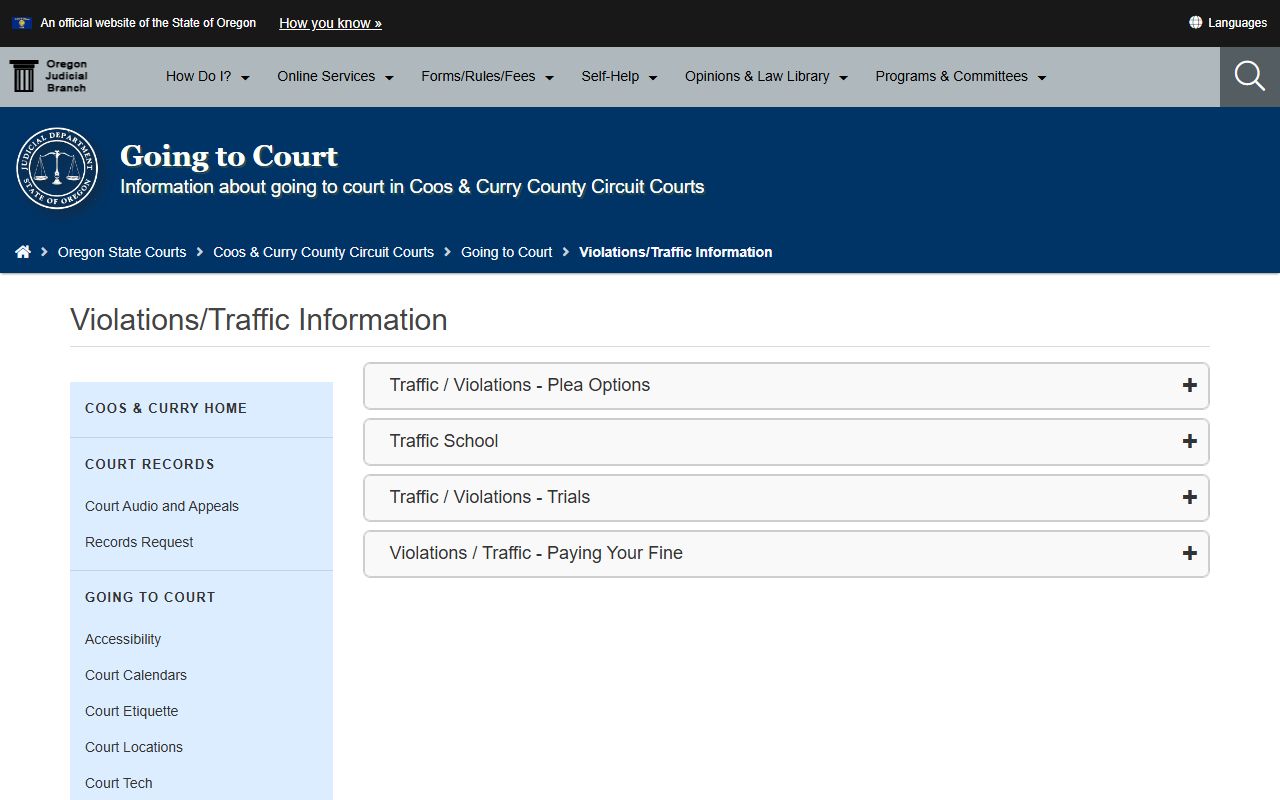The width and height of the screenshot is (1280, 800).
Task: Go to Oregon State Courts breadcrumb
Action: tap(122, 252)
